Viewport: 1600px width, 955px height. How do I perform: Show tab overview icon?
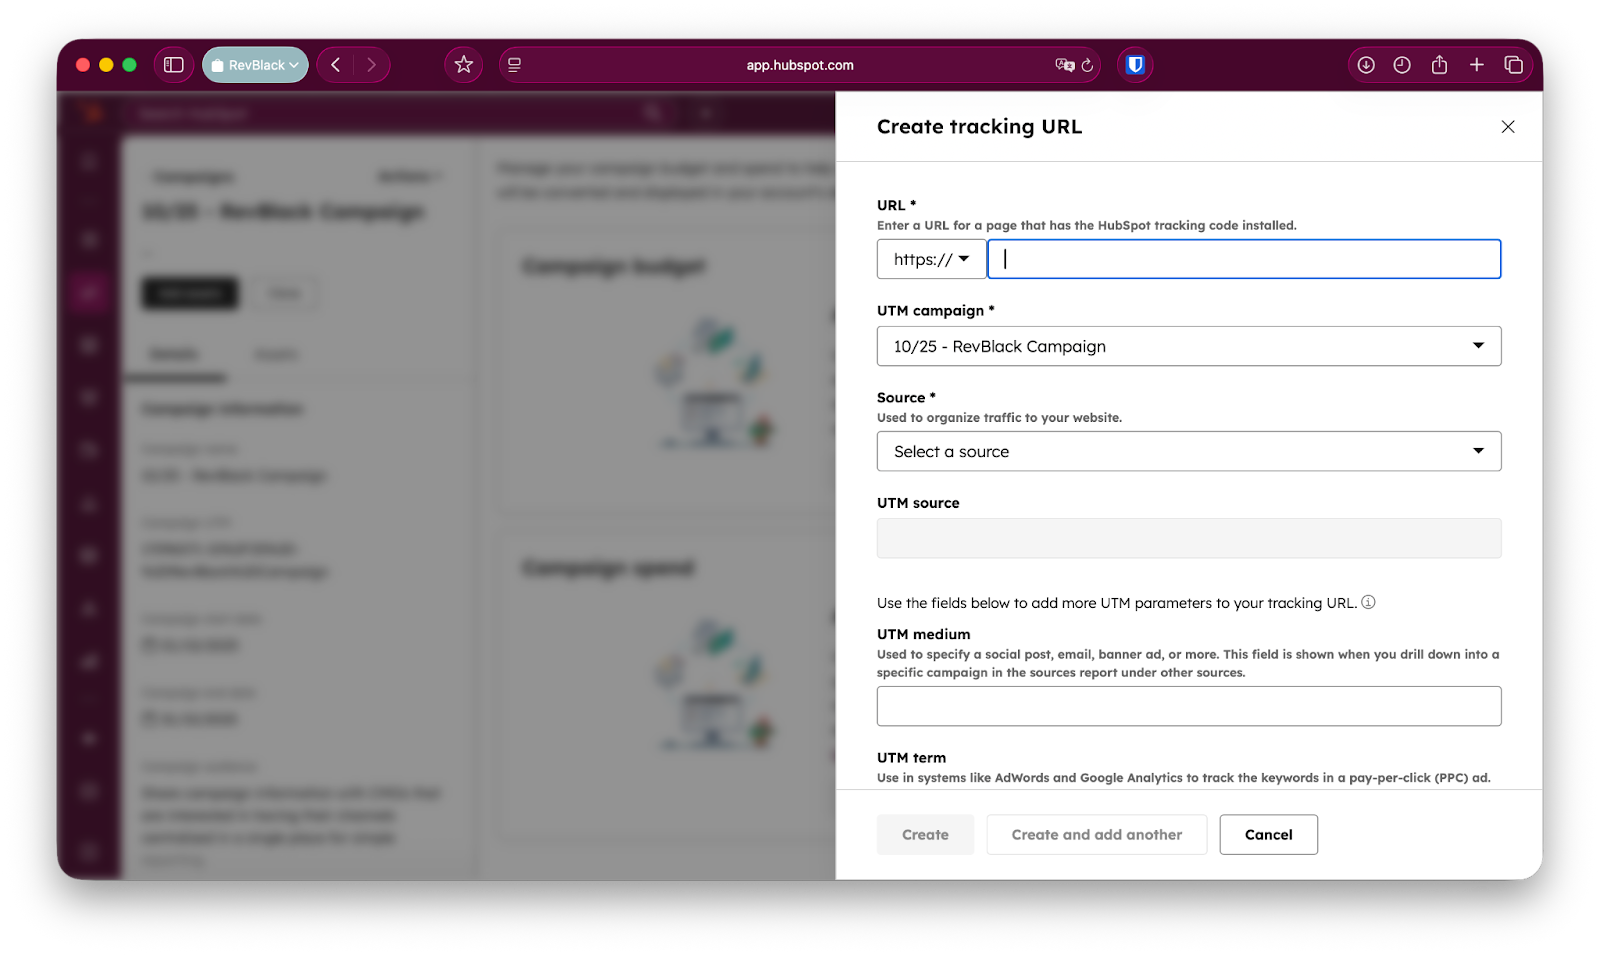pyautogui.click(x=1513, y=65)
